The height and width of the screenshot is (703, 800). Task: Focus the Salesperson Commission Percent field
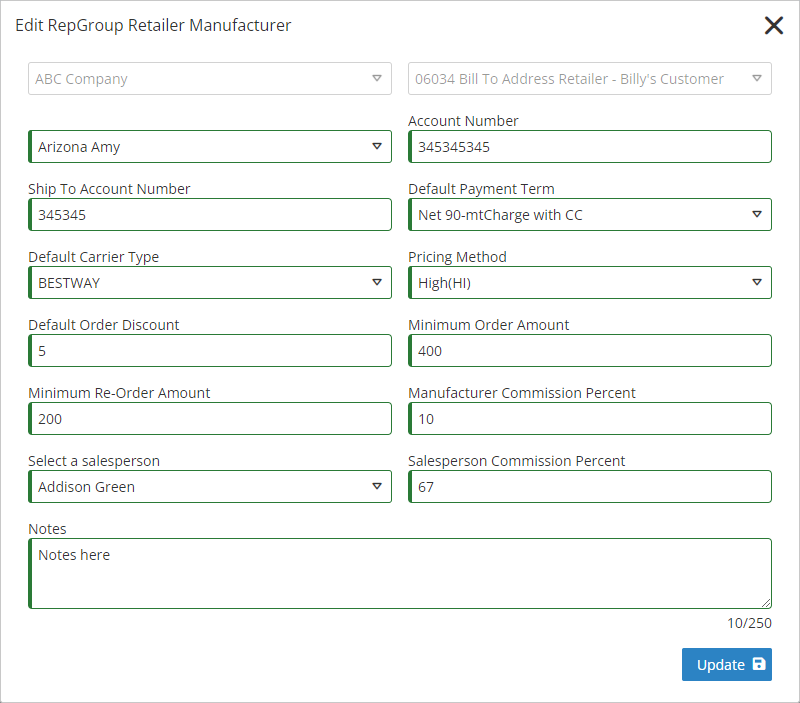click(590, 487)
